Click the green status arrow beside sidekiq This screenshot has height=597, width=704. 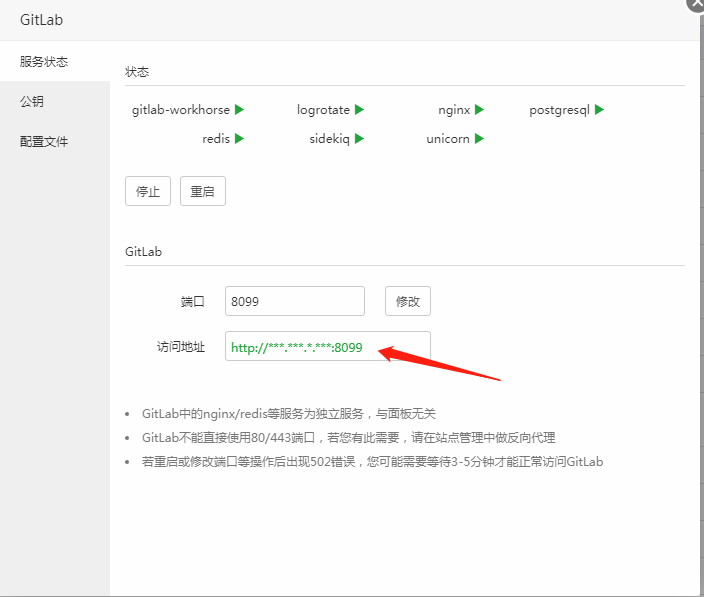[x=359, y=139]
